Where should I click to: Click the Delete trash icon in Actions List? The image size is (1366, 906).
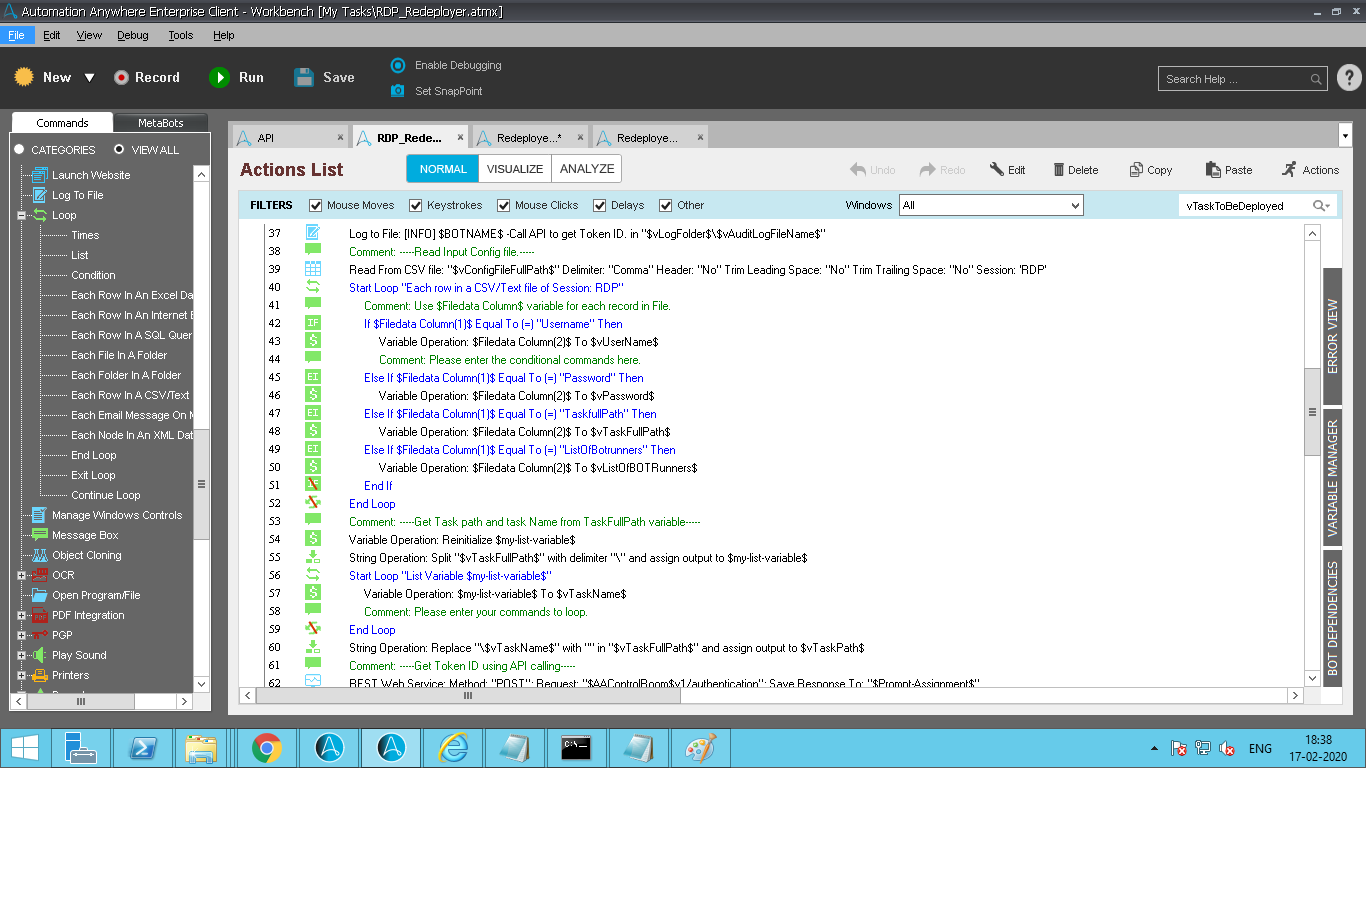pos(1058,170)
